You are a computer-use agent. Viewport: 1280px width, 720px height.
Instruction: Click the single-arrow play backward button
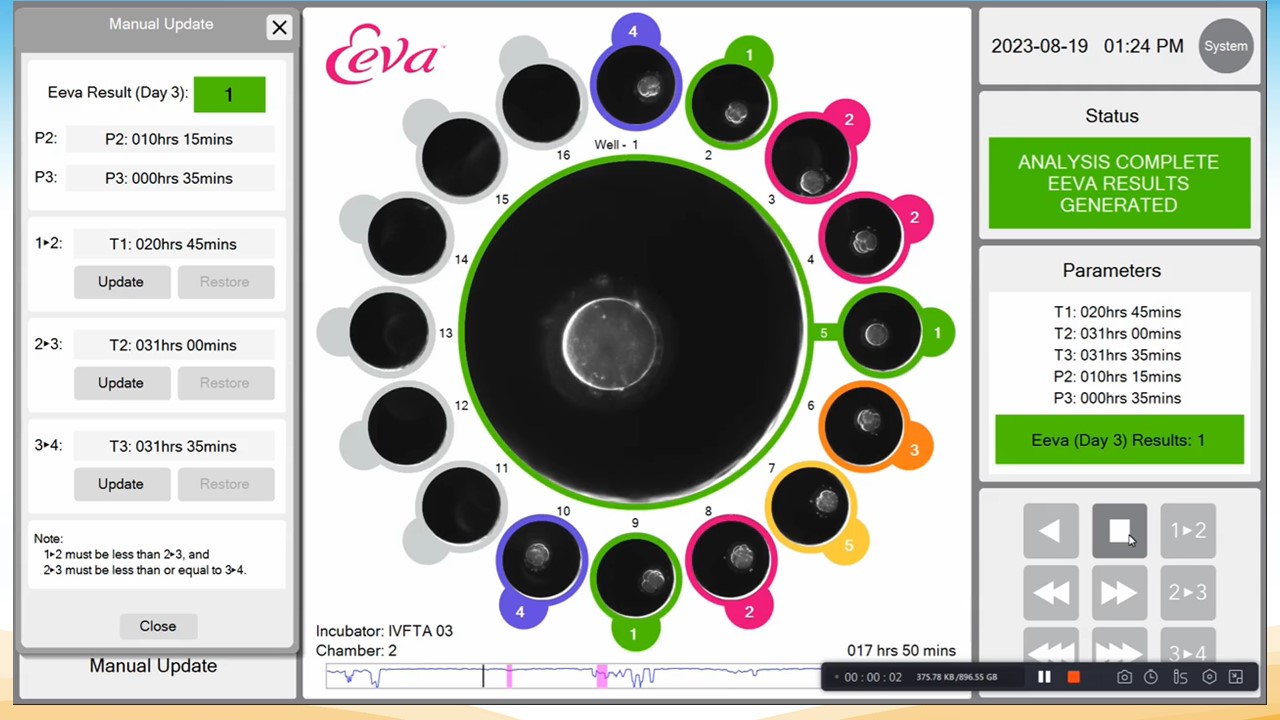(x=1050, y=531)
